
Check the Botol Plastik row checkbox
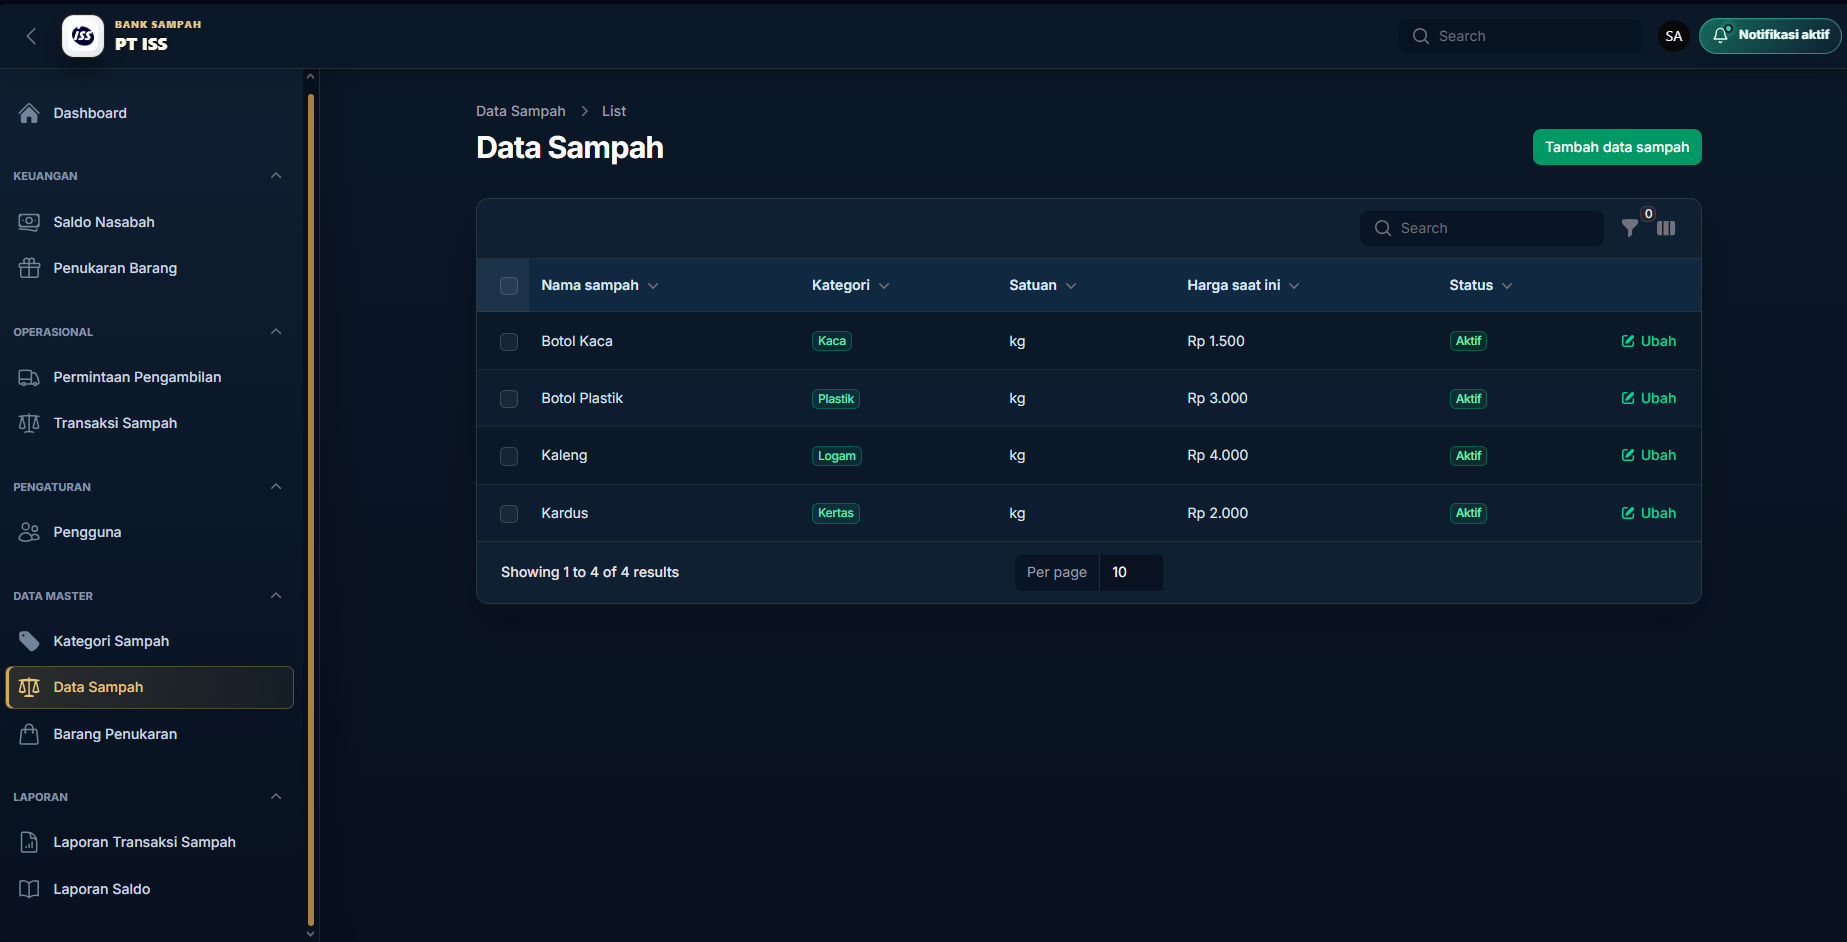click(509, 399)
